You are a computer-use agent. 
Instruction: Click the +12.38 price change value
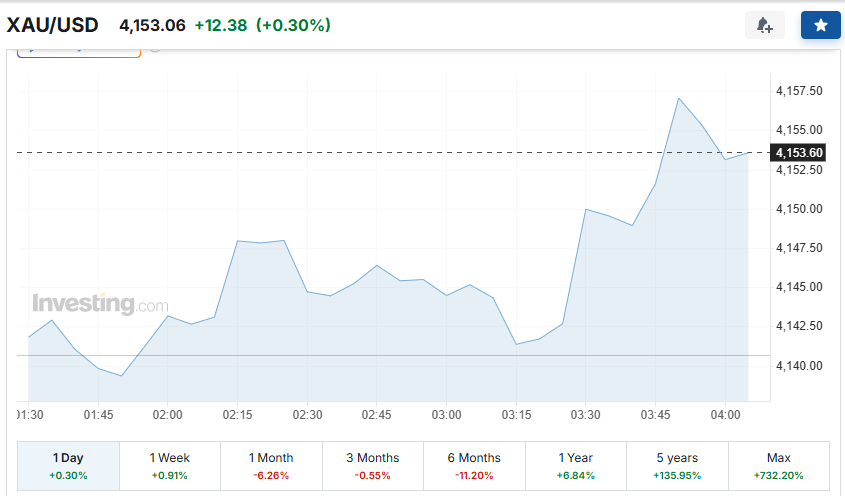220,25
